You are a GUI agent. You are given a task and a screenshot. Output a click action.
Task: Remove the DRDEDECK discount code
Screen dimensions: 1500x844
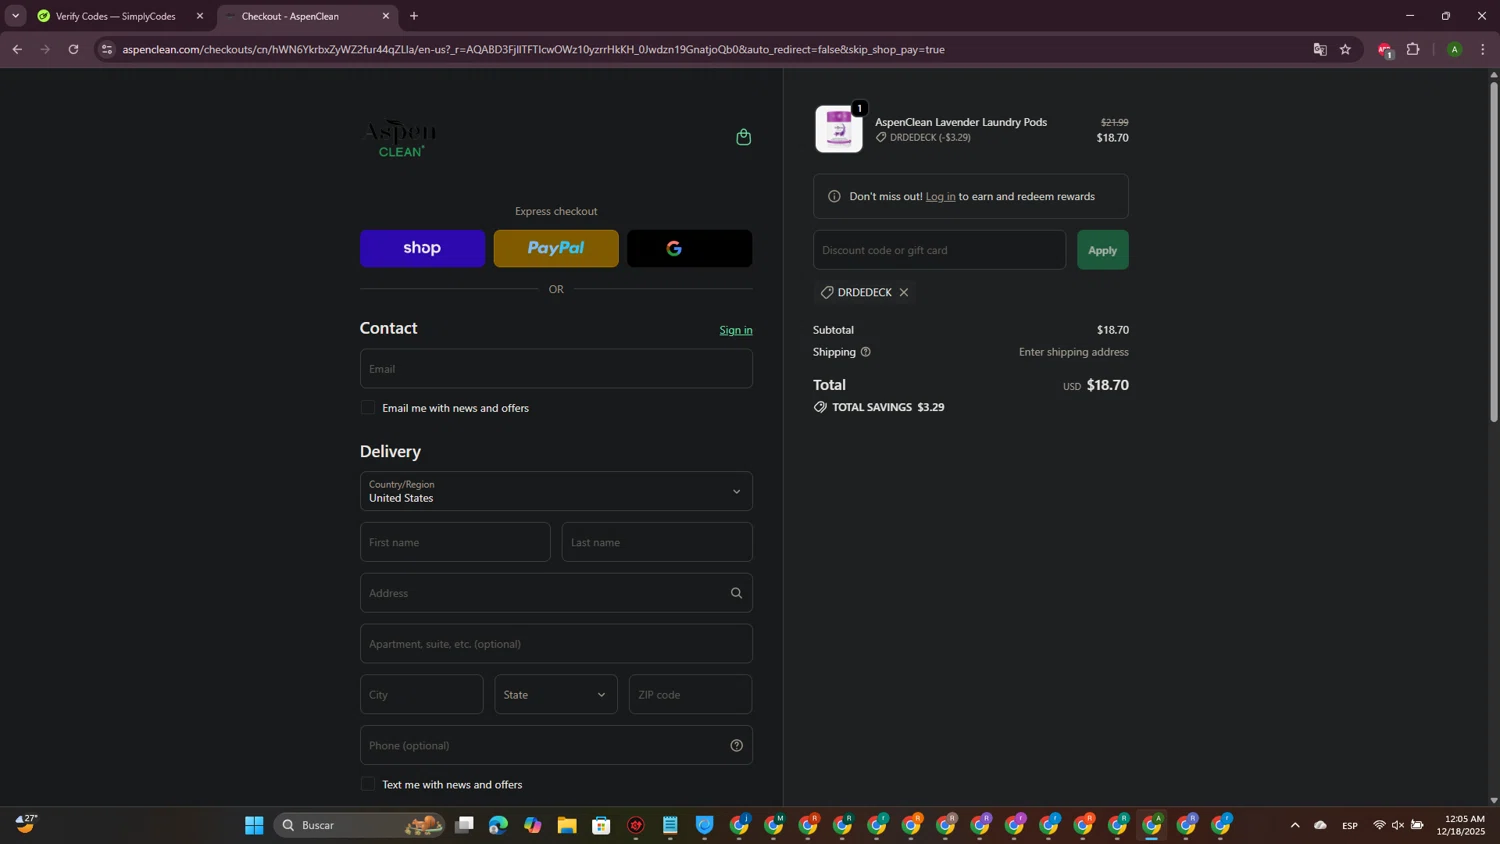904,292
